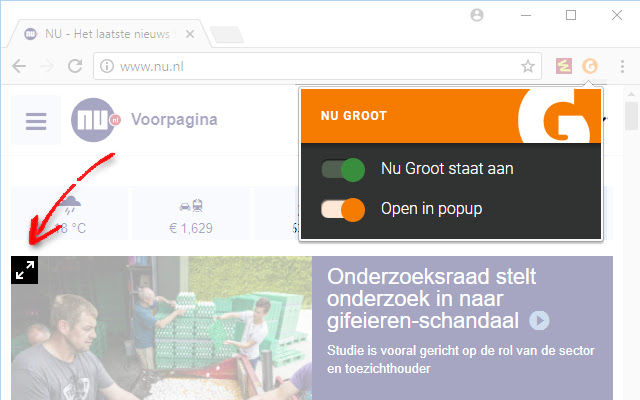The width and height of the screenshot is (640, 400).
Task: Click the address bar showing www.nu.nl
Action: [x=317, y=66]
